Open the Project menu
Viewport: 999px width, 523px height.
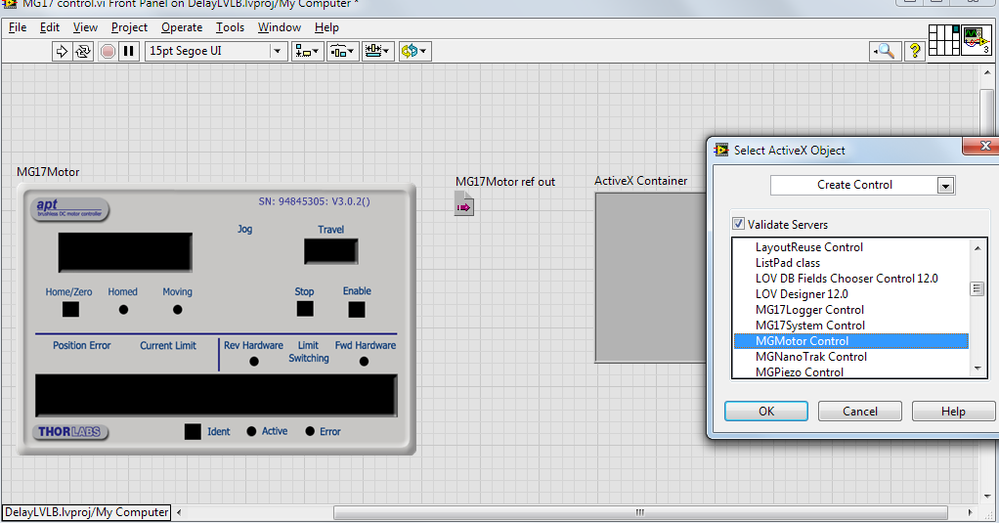[x=129, y=27]
